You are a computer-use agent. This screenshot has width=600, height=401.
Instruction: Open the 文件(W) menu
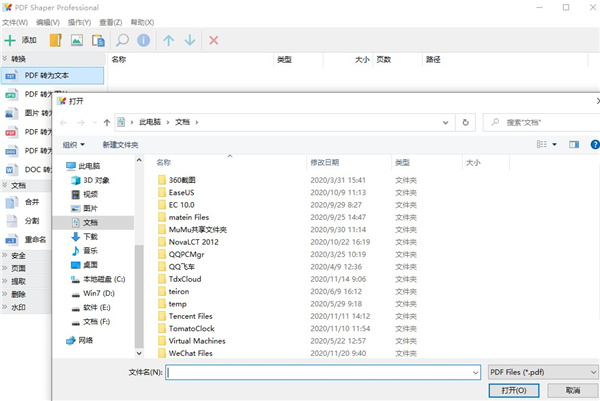[15, 23]
